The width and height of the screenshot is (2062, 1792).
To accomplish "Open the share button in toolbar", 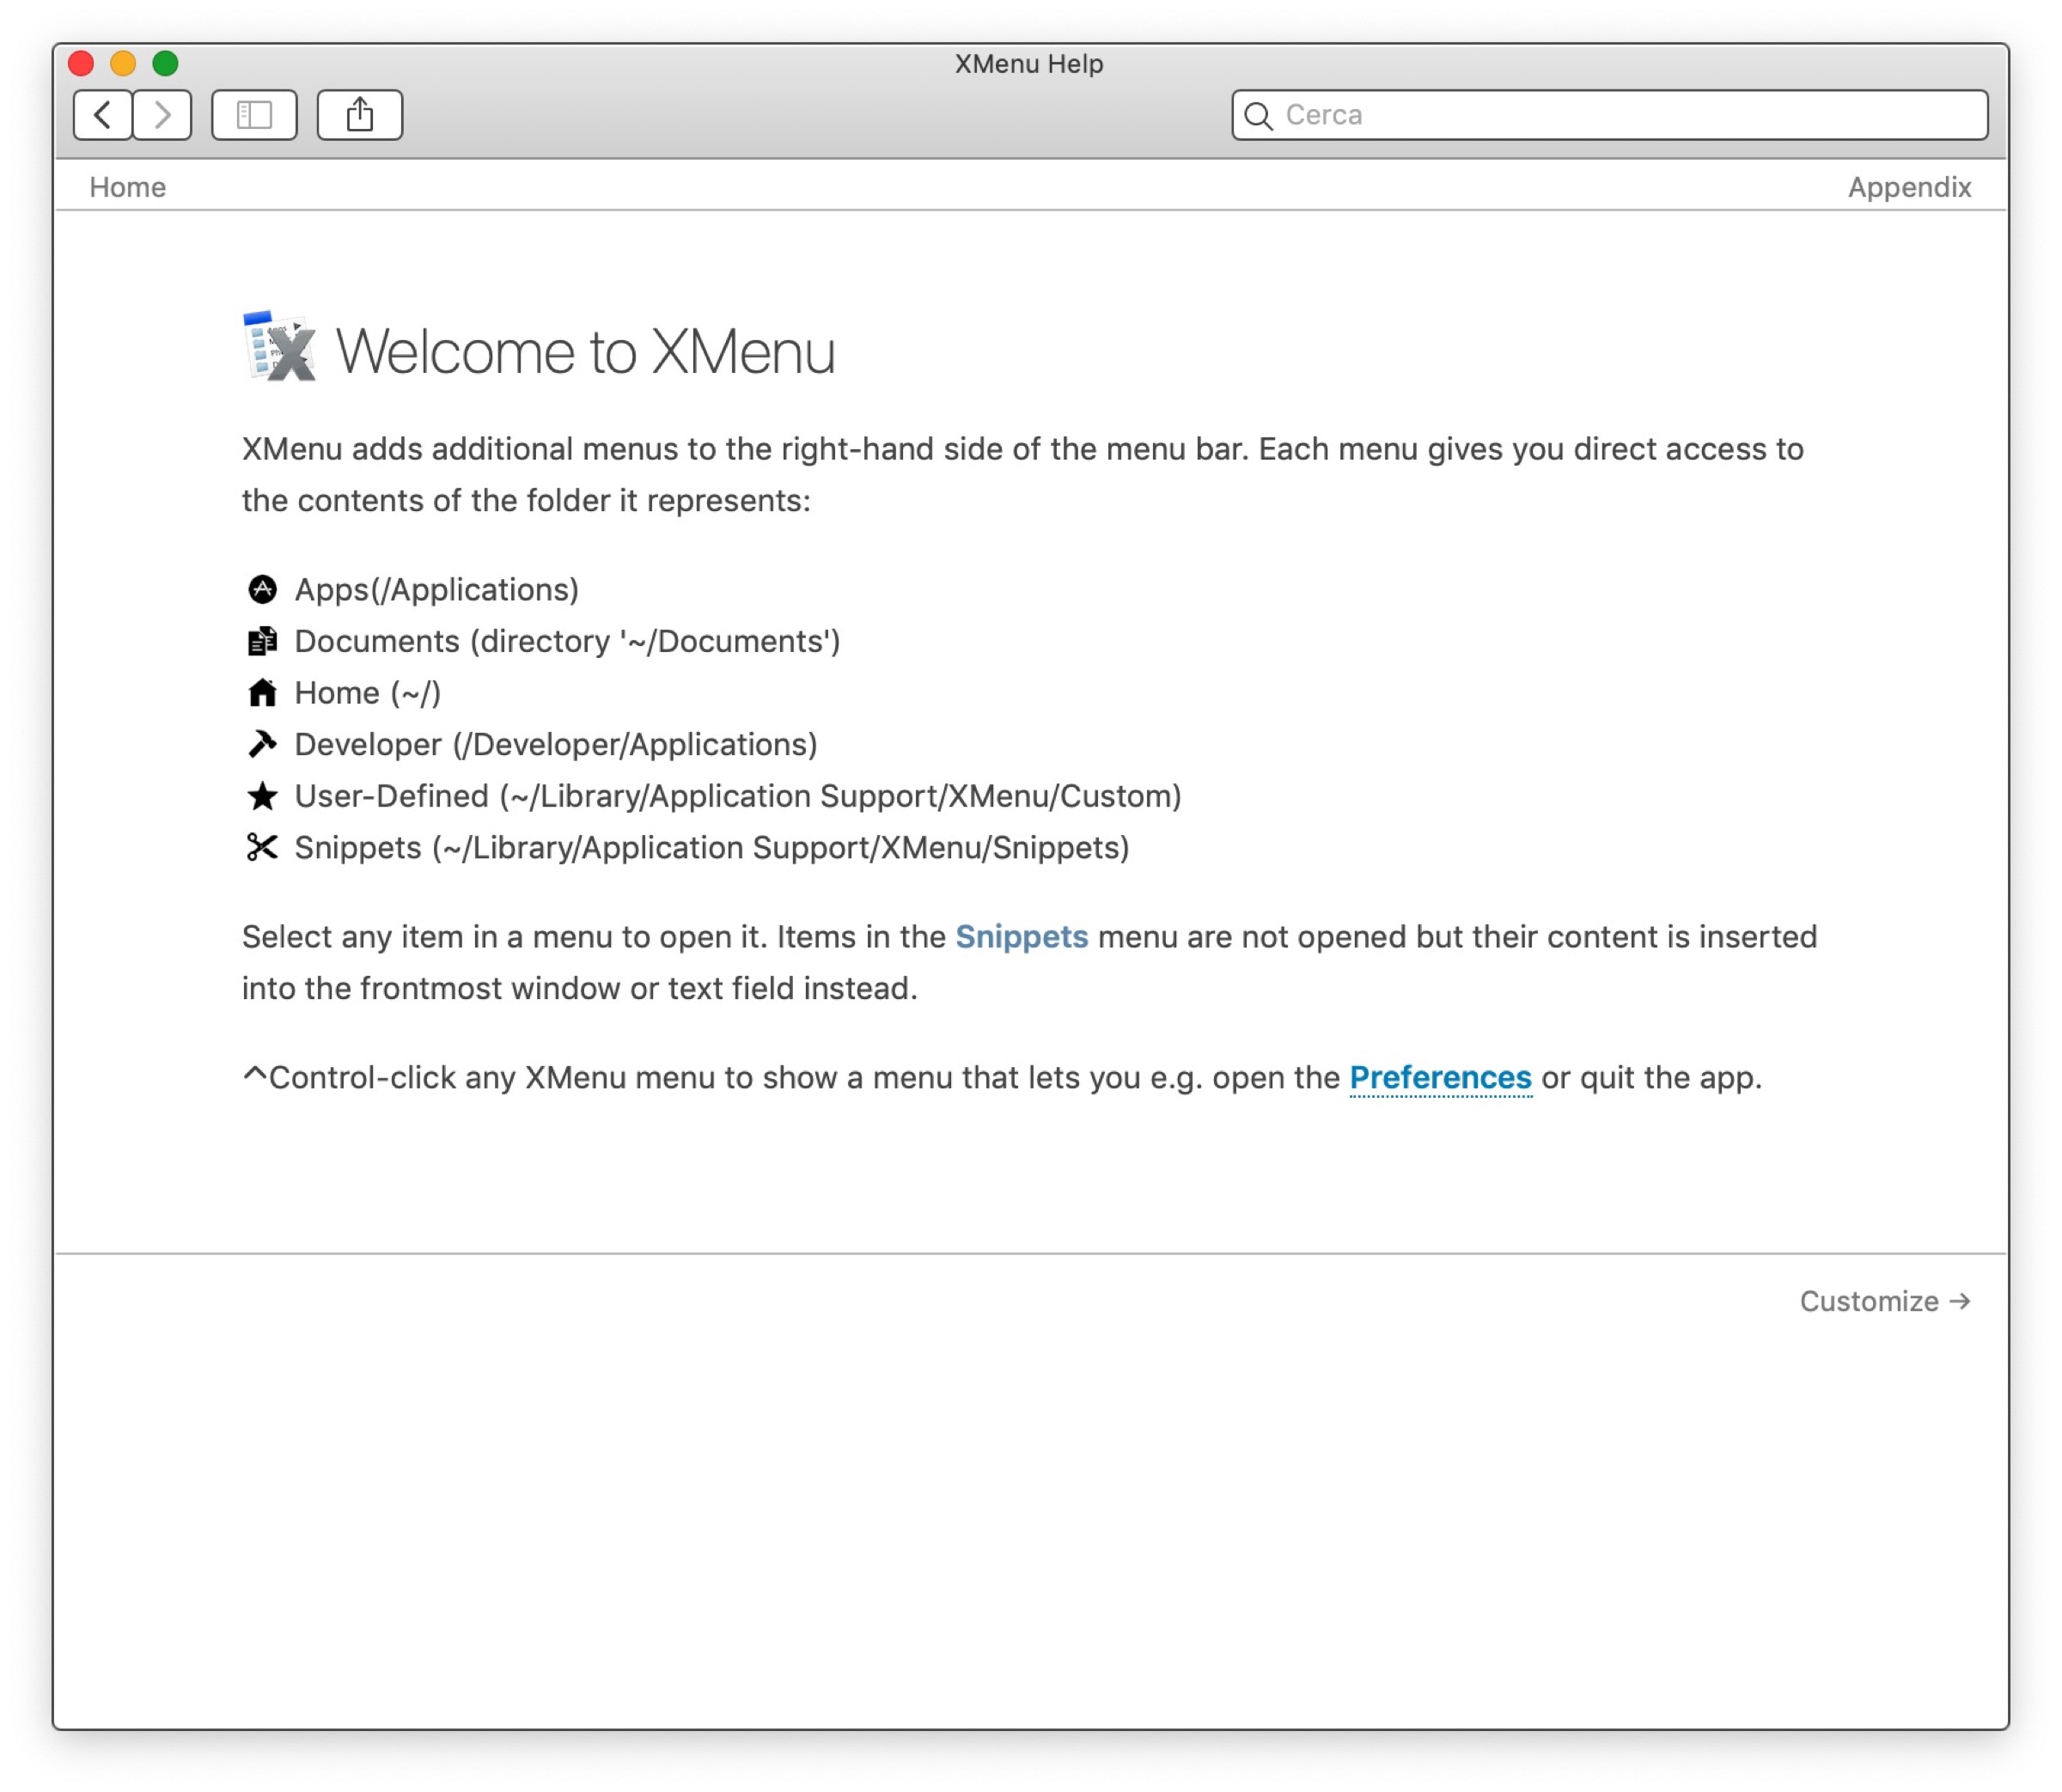I will [x=359, y=115].
